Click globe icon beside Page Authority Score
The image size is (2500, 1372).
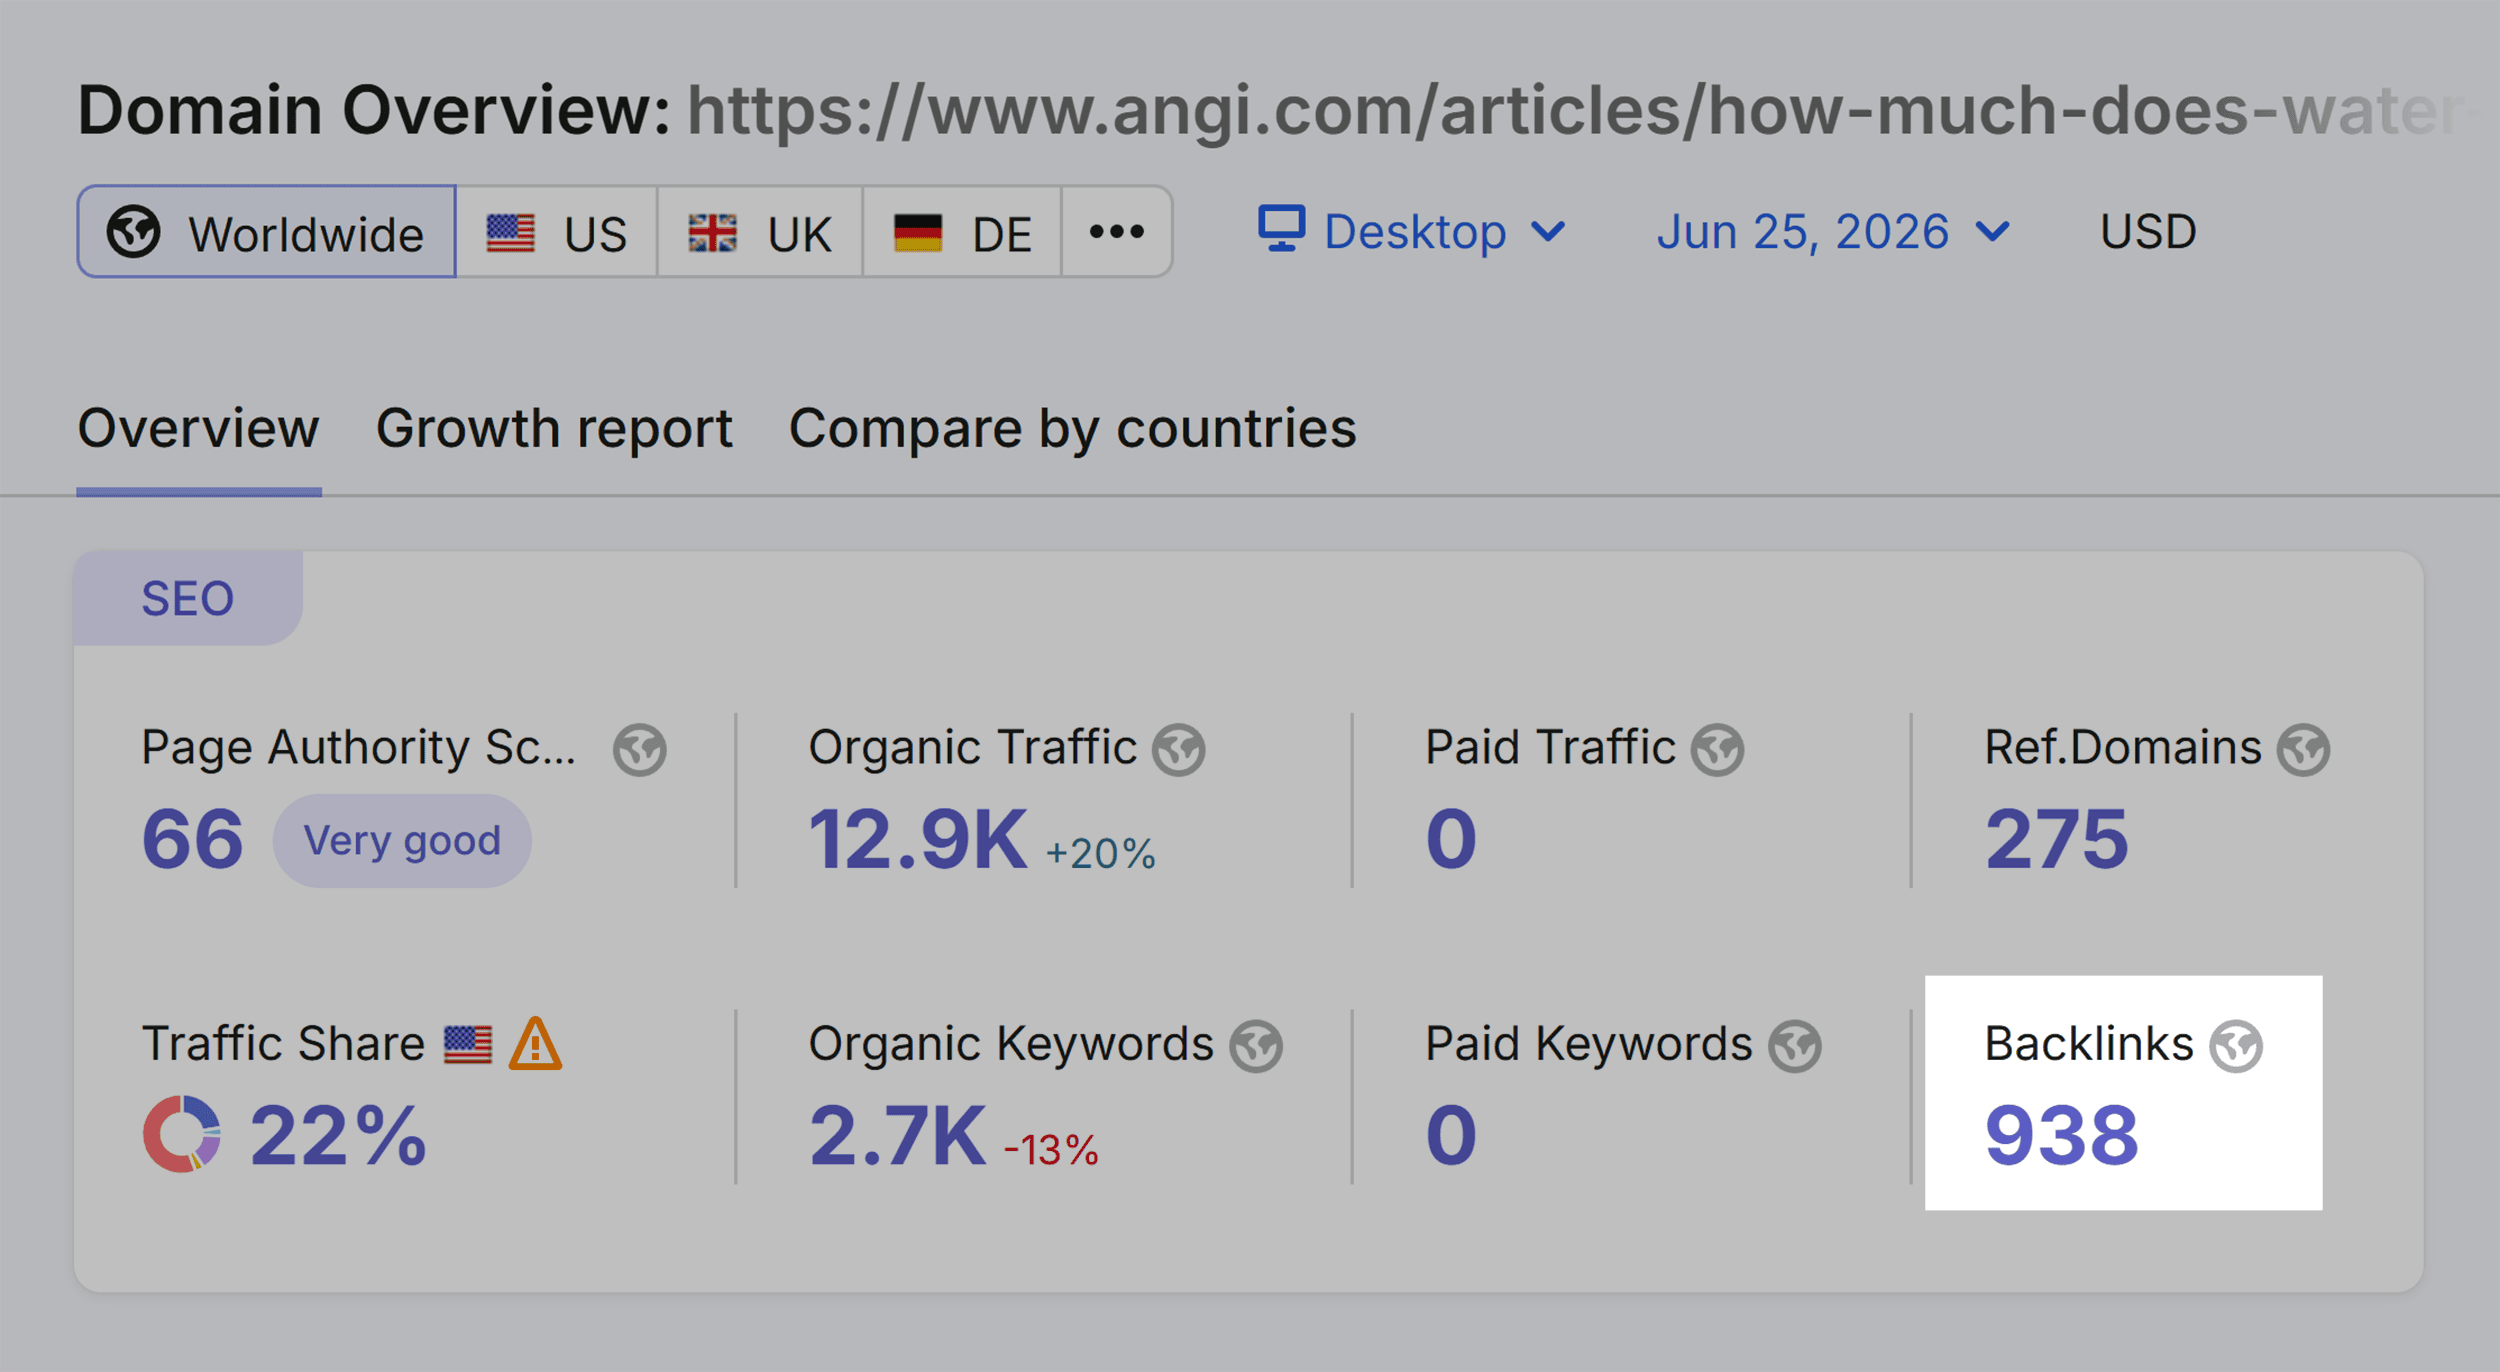pos(640,750)
